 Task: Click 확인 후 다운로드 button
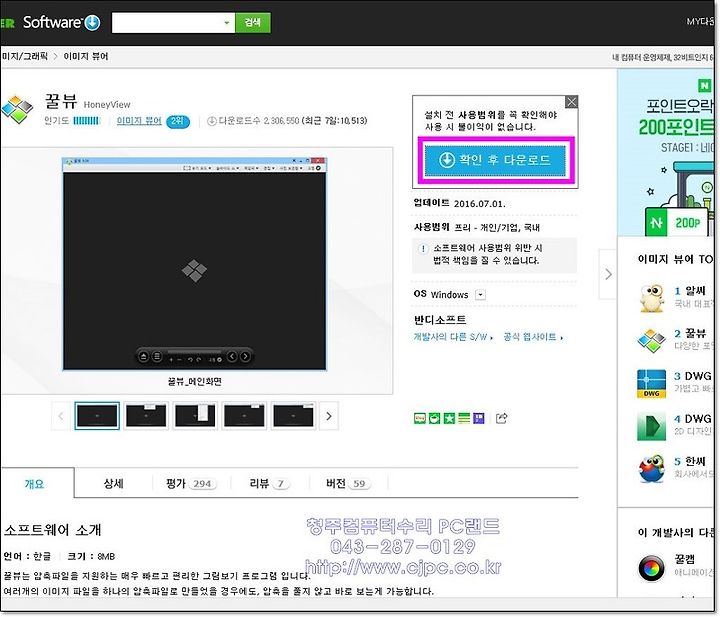495,160
